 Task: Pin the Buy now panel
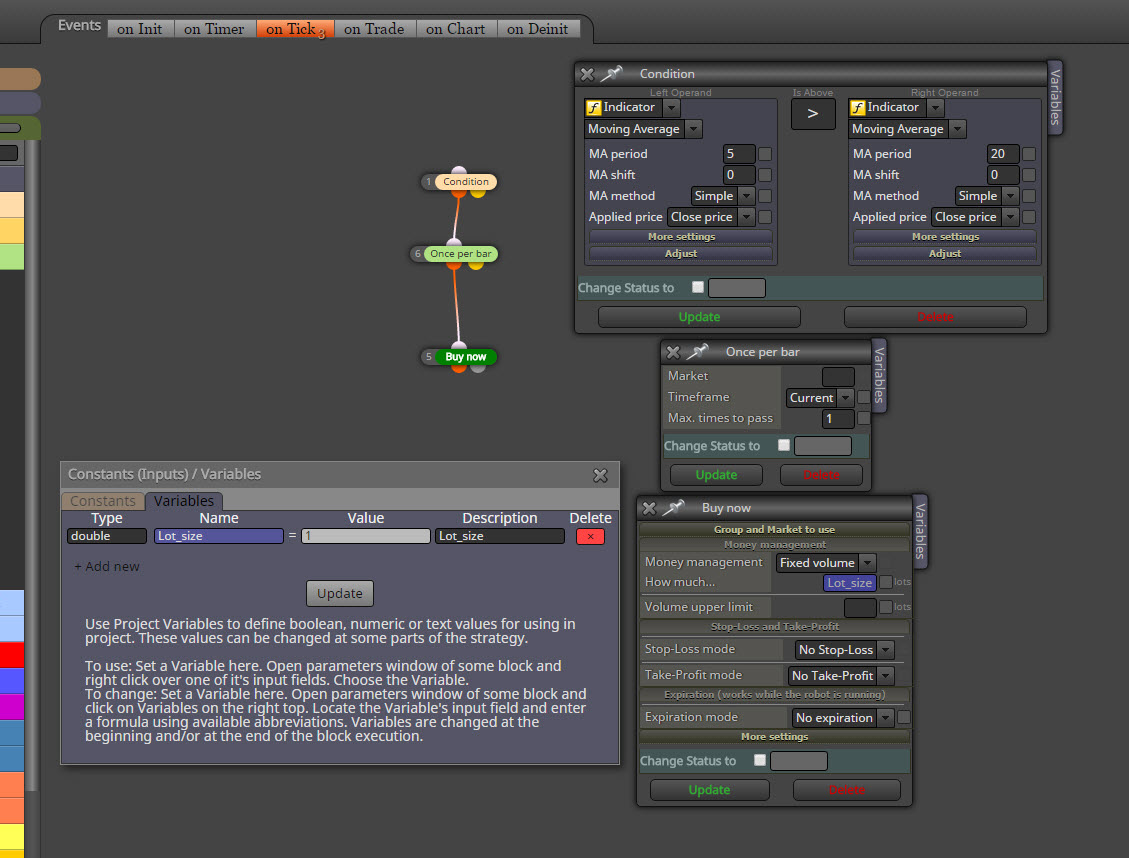(x=673, y=508)
